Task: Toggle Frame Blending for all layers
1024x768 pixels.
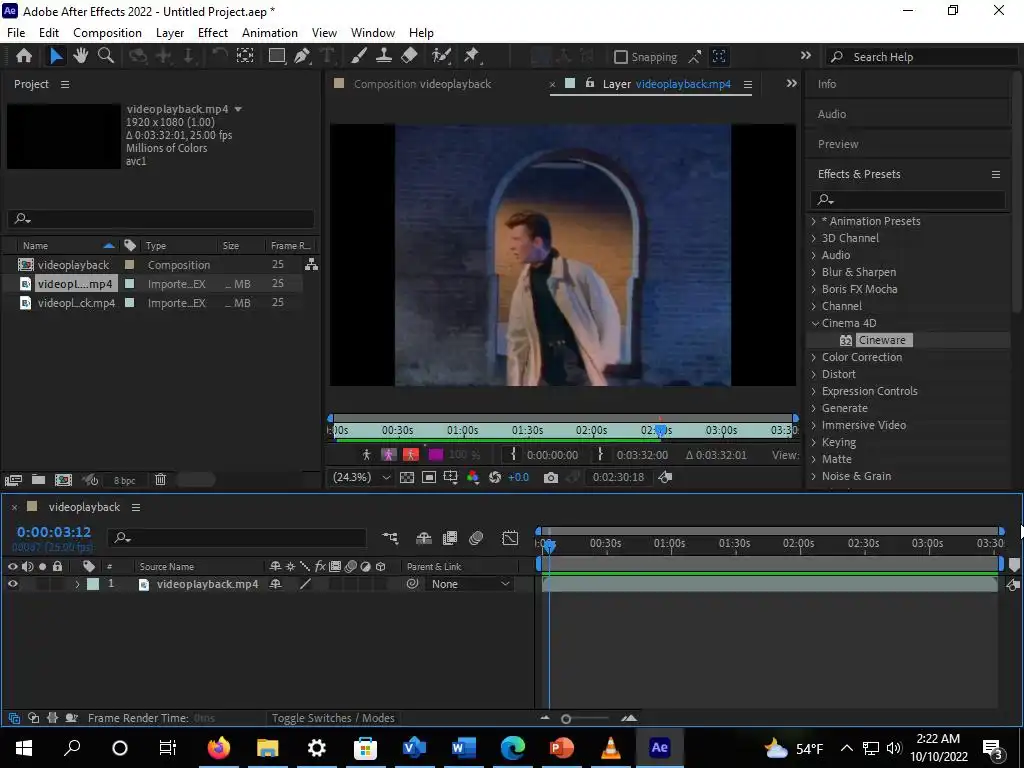Action: point(449,538)
